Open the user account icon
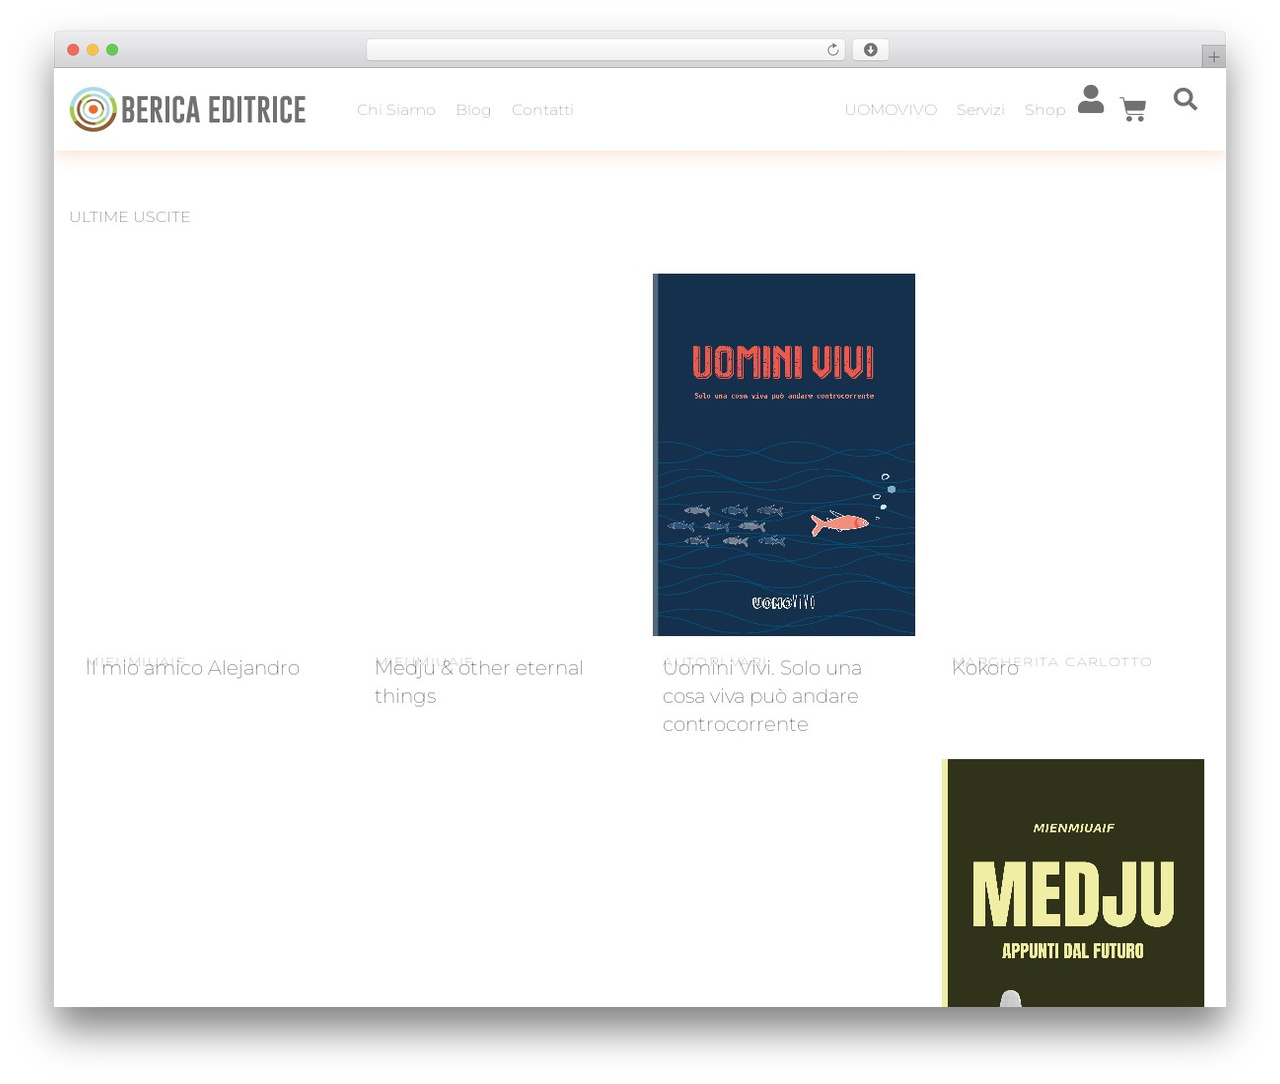Screen dimensions: 1280x1084 click(x=1091, y=99)
